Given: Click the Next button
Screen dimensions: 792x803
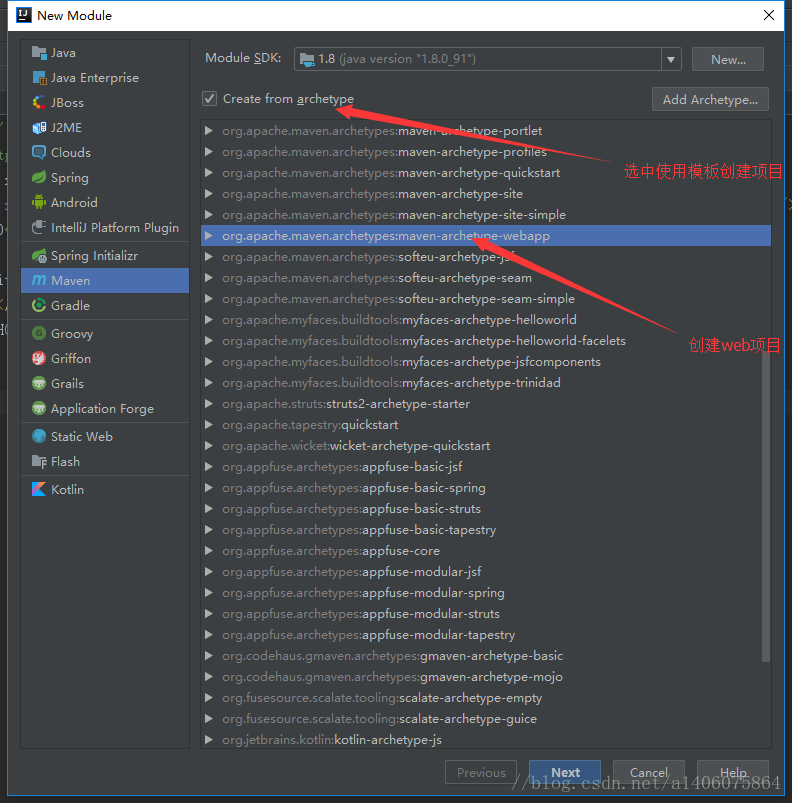Looking at the screenshot, I should coord(565,772).
